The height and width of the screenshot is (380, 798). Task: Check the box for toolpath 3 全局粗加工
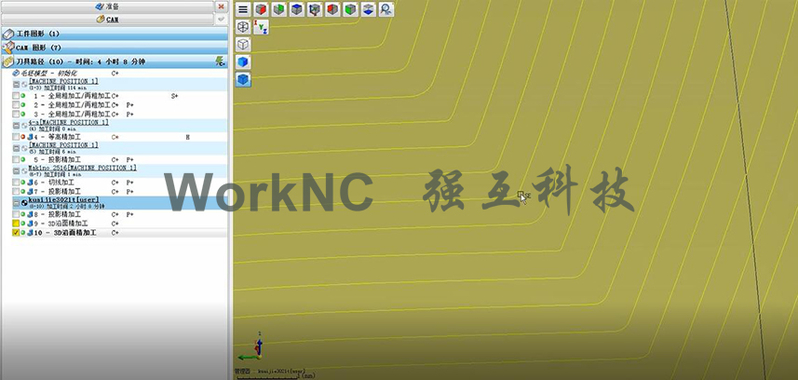pyautogui.click(x=16, y=114)
